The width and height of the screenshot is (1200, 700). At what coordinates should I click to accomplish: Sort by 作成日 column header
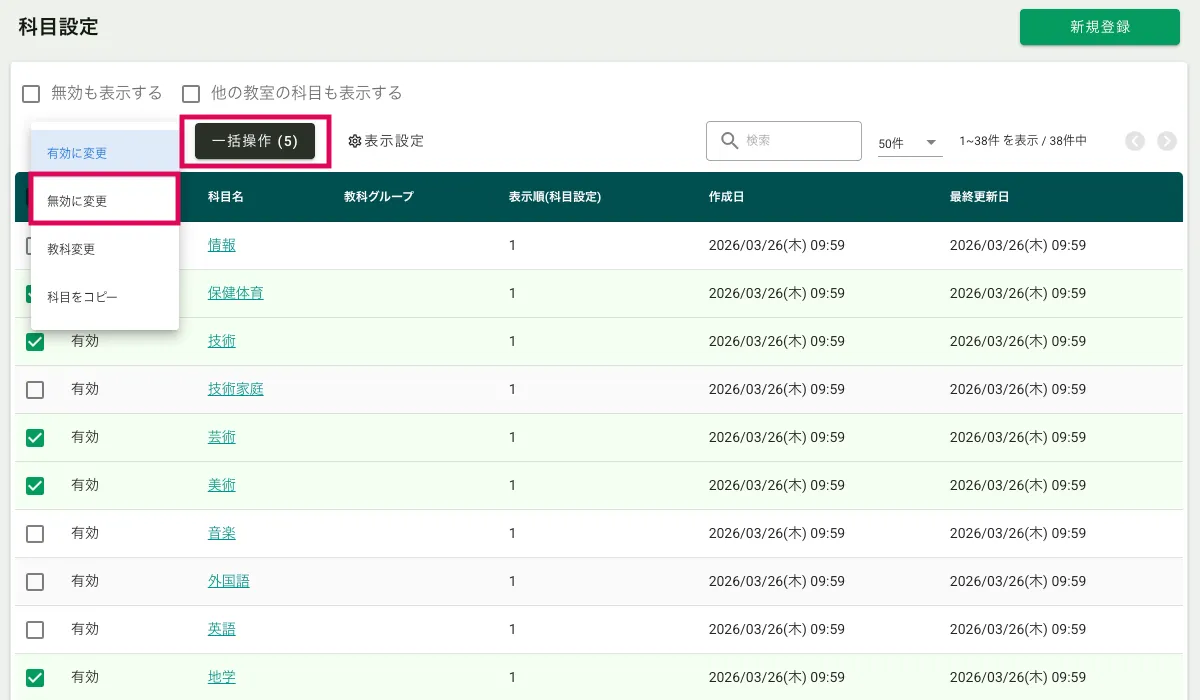tap(726, 197)
